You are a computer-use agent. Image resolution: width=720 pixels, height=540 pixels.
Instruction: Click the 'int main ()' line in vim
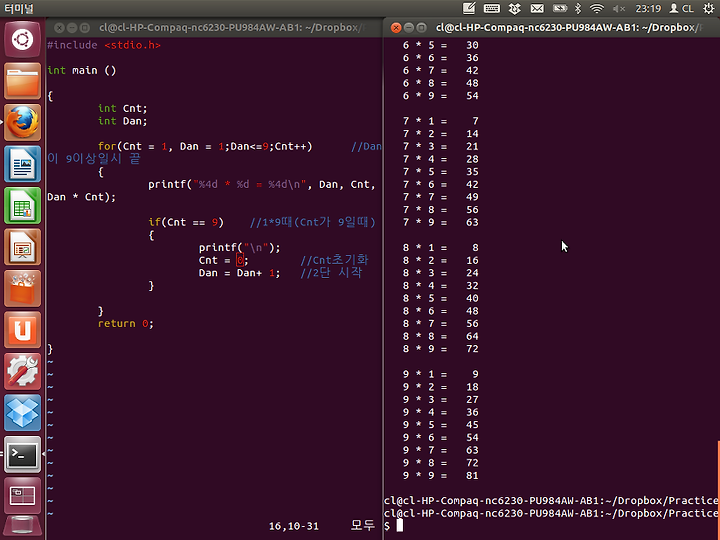tap(82, 70)
